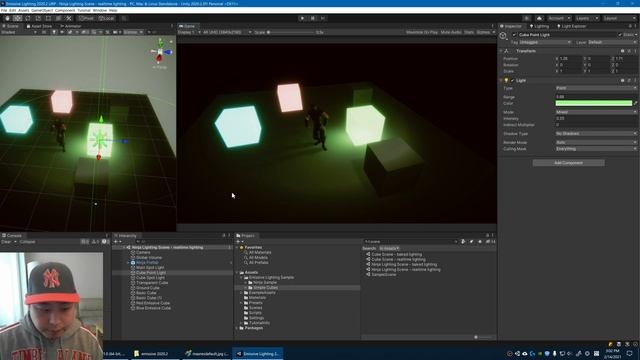Open the Tag dropdown
The height and width of the screenshot is (360, 640).
(545, 42)
